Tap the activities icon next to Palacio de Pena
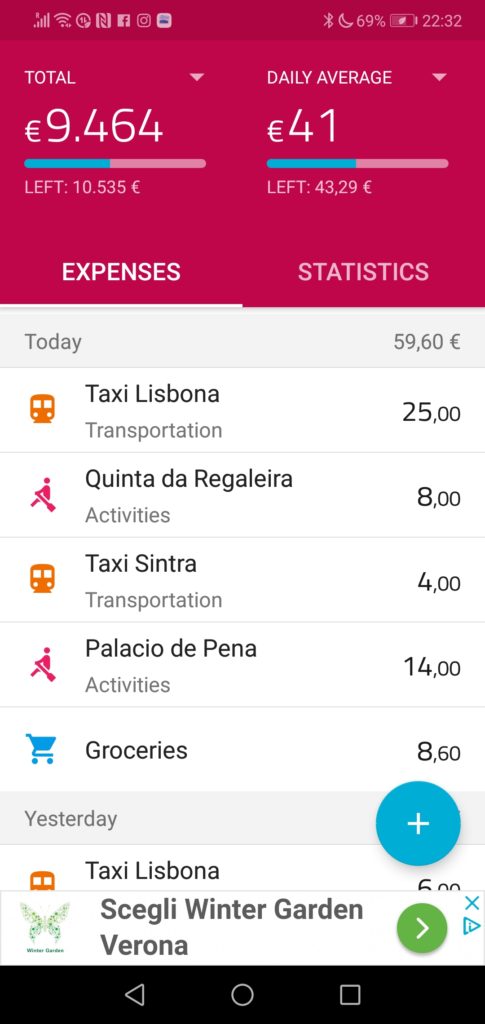 coord(42,664)
